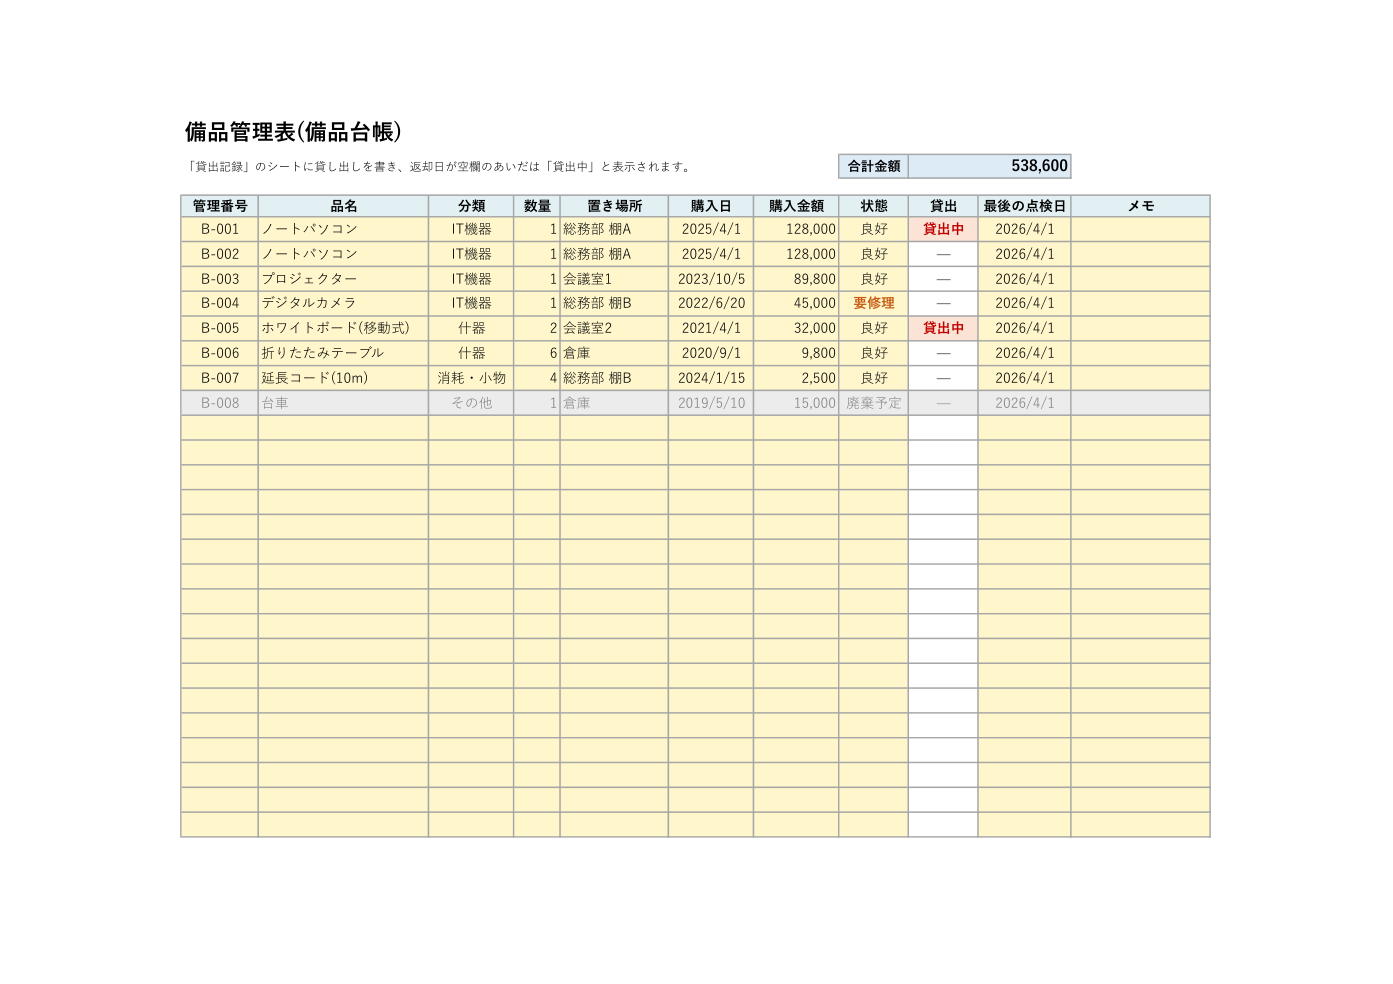Select the メモ column header
Image resolution: width=1393 pixels, height=984 pixels.
coord(1140,206)
